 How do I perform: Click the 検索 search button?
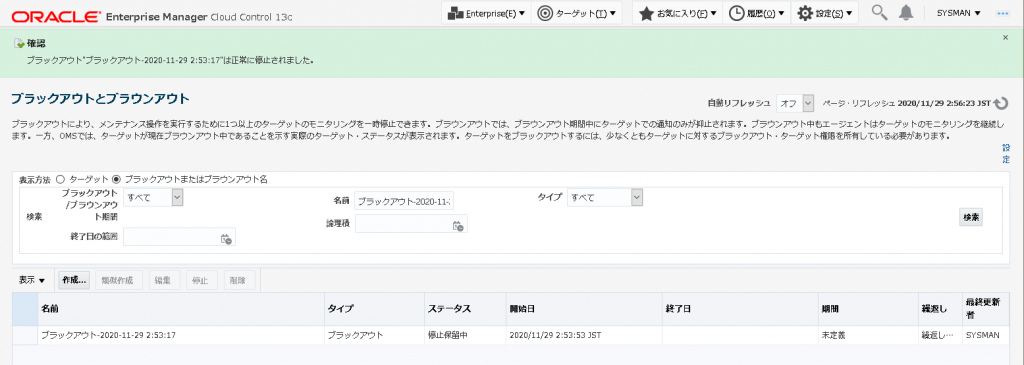click(x=970, y=217)
